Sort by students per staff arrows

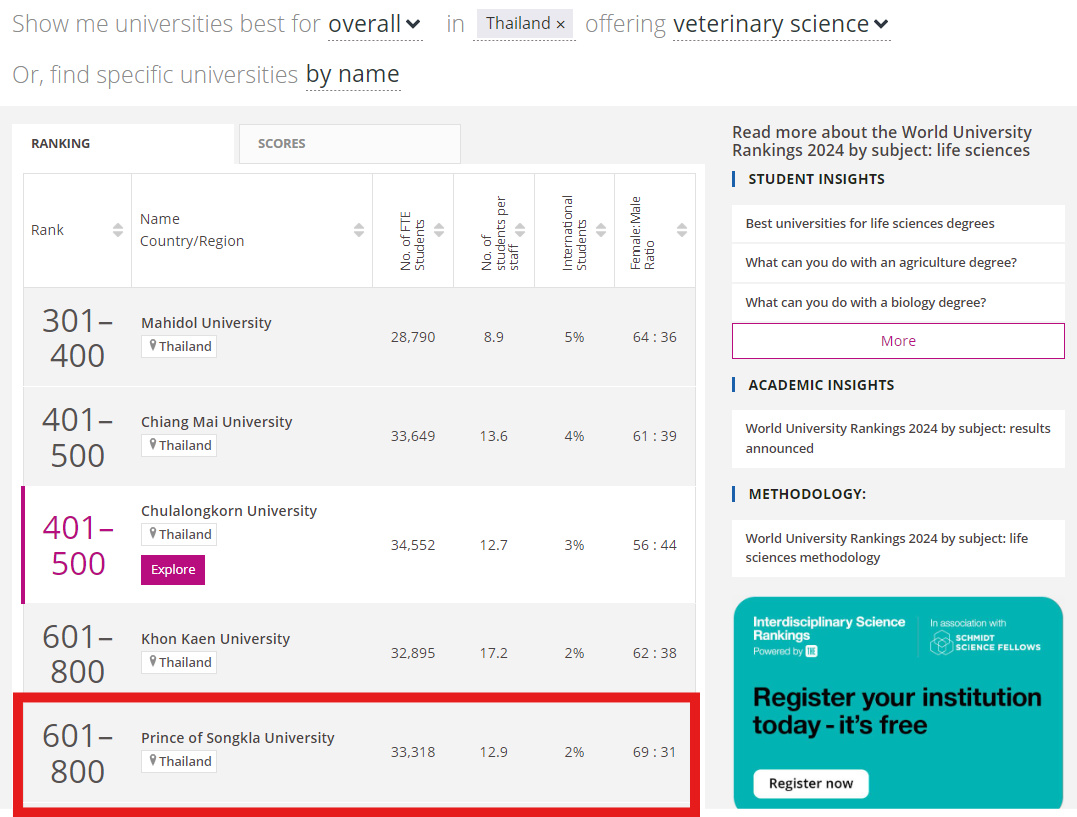click(x=521, y=230)
